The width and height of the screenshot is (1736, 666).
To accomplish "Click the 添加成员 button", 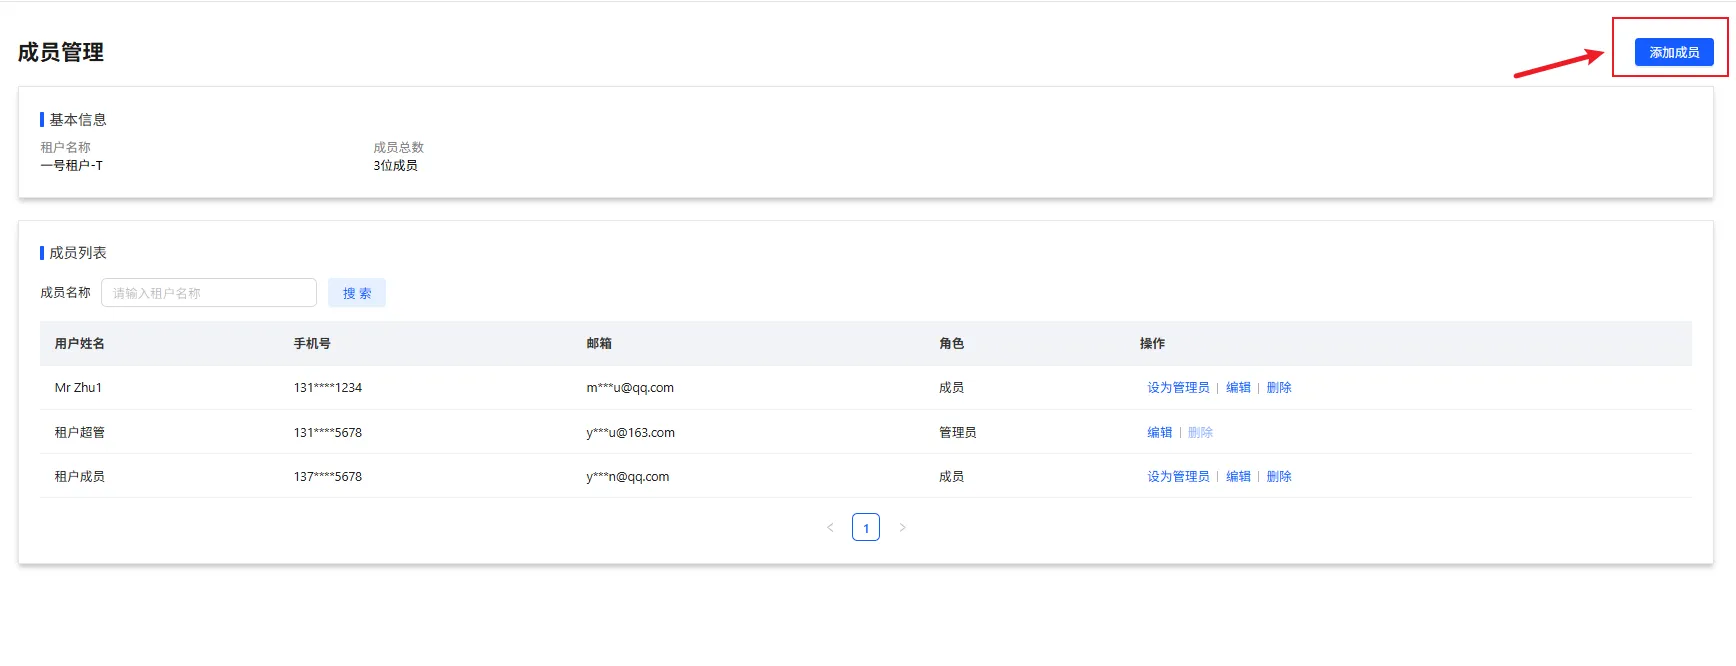I will tap(1674, 52).
